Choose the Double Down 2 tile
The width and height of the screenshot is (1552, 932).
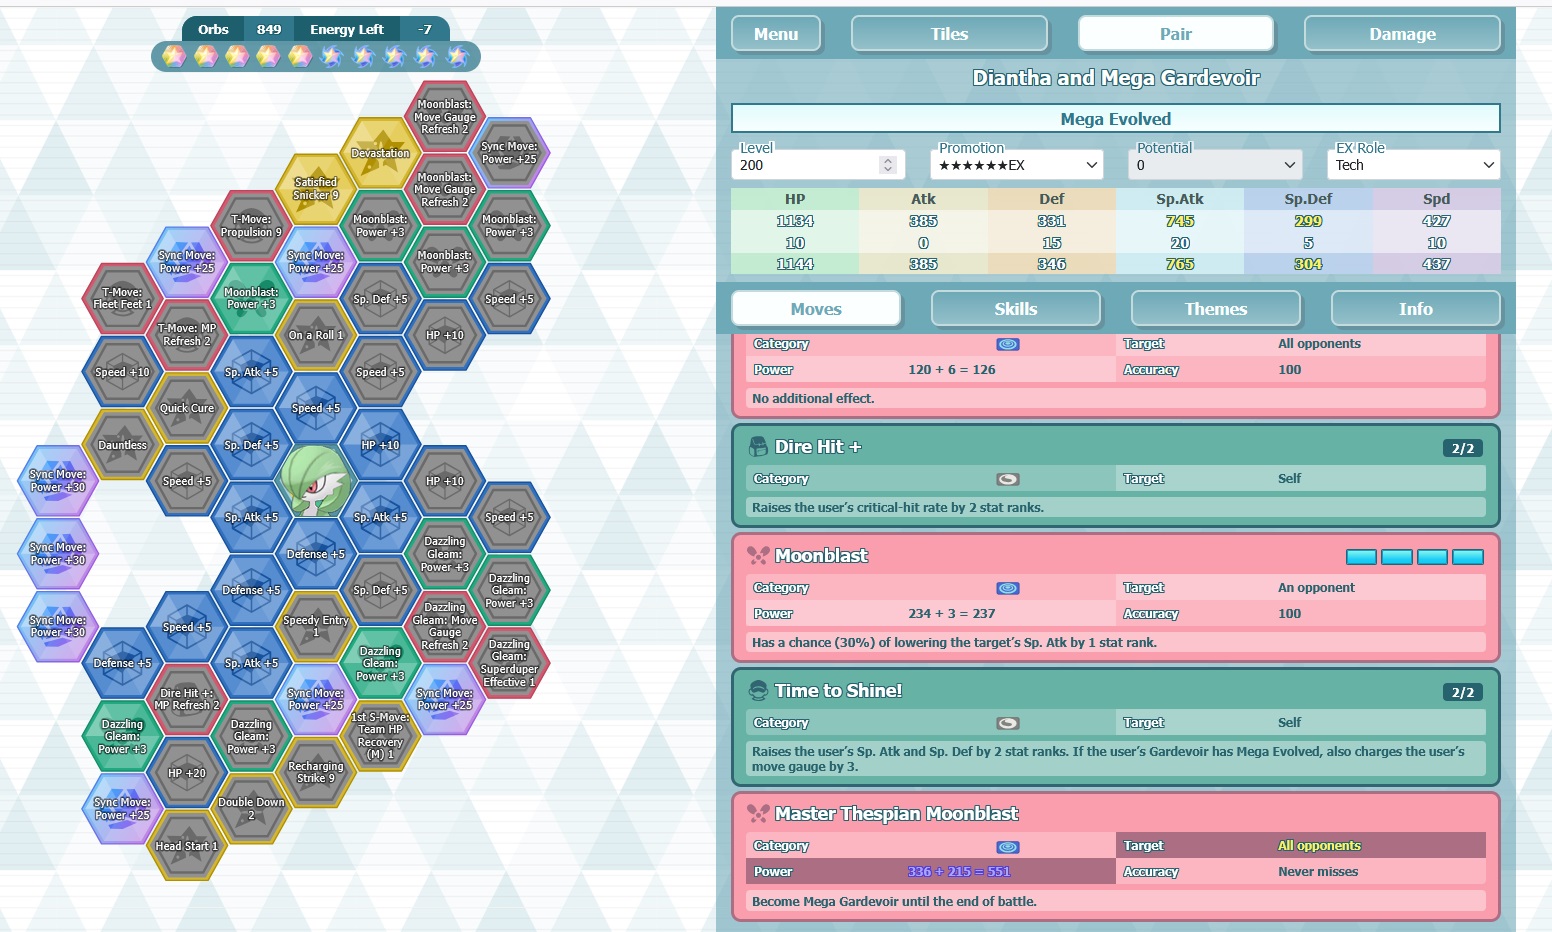click(x=251, y=809)
